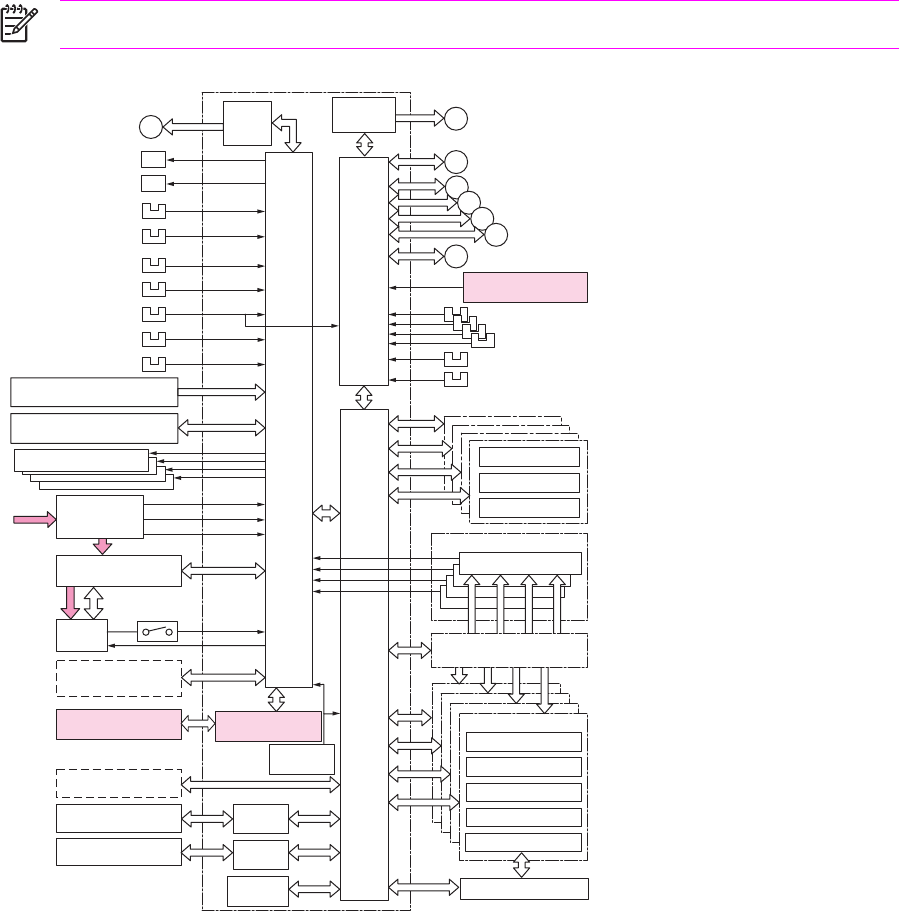This screenshot has width=899, height=911.
Task: Select the pink block inside the dash-dot enclosure
Action: click(x=268, y=726)
